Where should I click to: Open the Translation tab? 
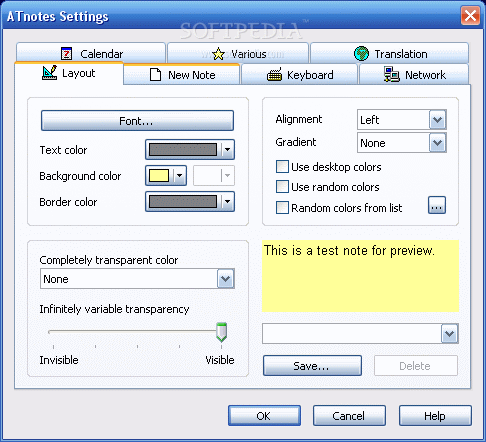click(390, 53)
